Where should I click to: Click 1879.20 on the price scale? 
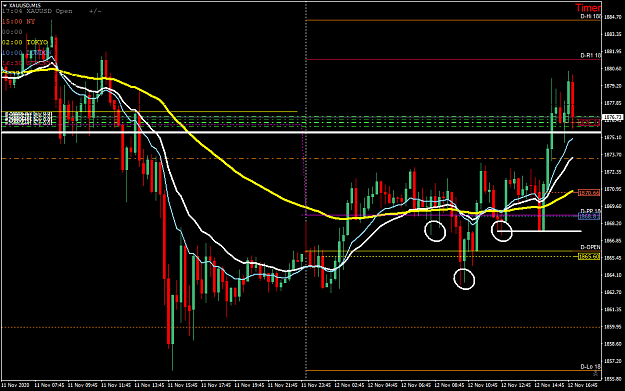[x=613, y=86]
